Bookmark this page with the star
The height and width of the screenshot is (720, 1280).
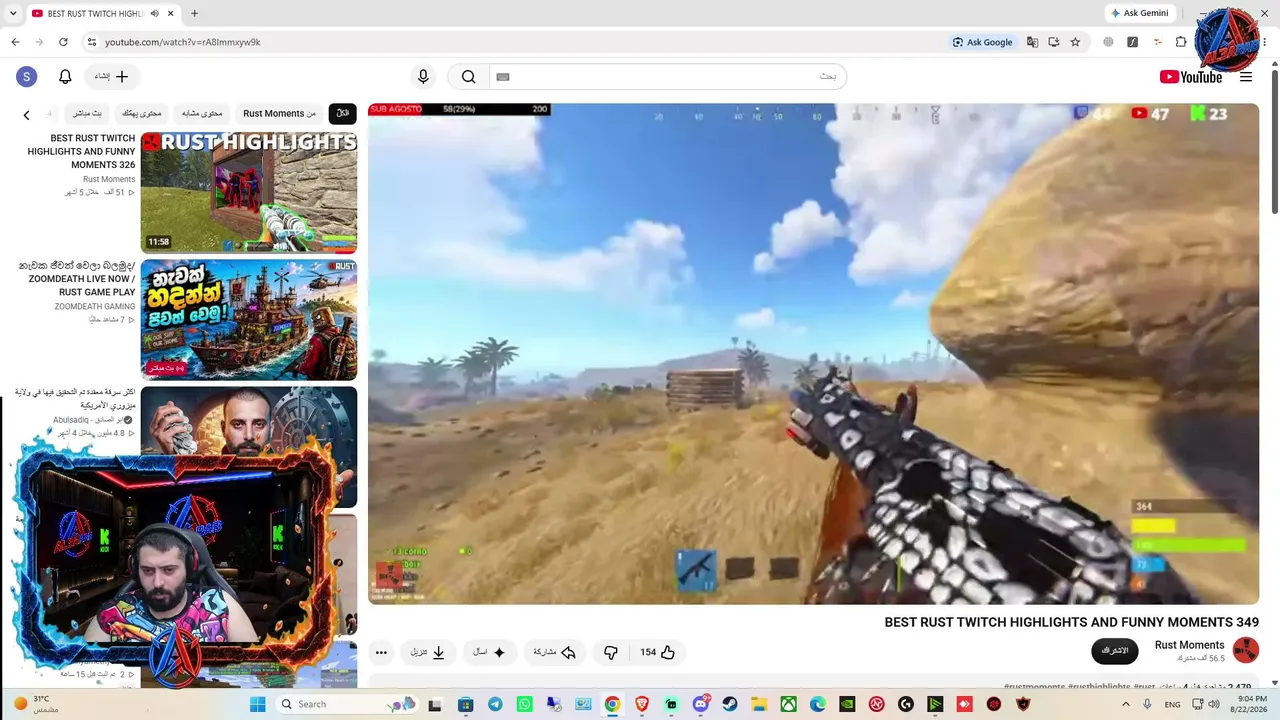1075,42
